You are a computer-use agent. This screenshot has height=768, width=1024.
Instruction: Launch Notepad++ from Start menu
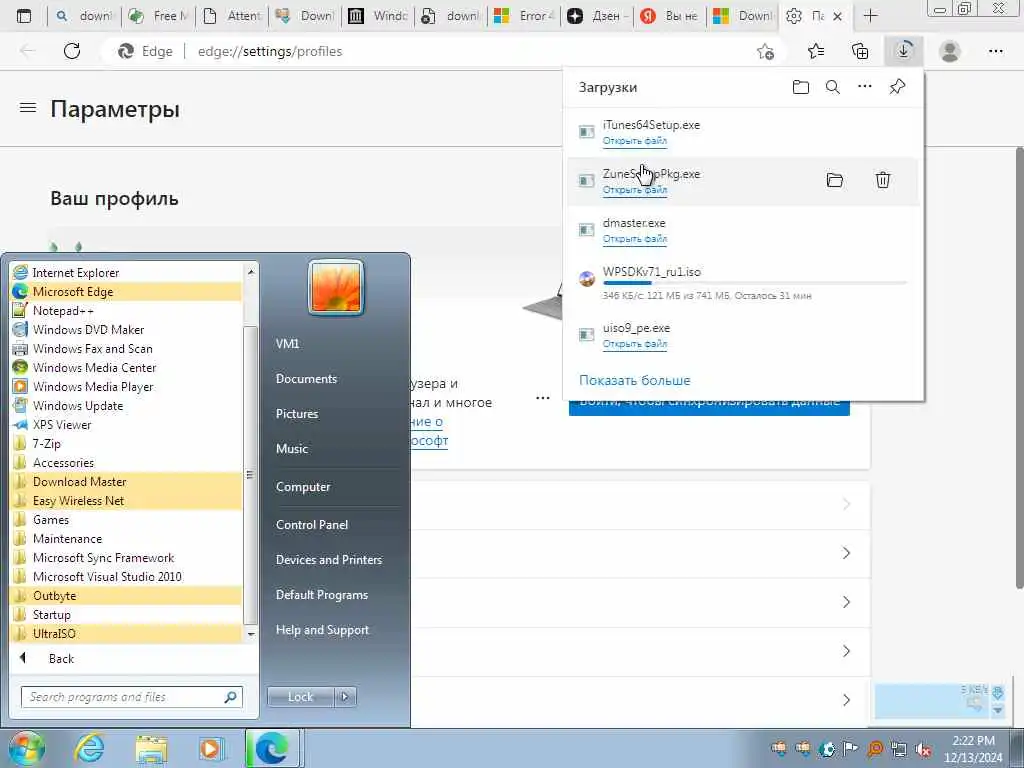click(x=127, y=311)
